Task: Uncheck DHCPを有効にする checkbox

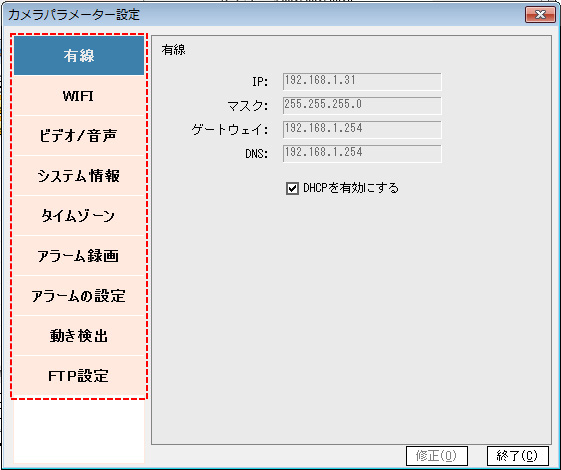Action: point(292,188)
